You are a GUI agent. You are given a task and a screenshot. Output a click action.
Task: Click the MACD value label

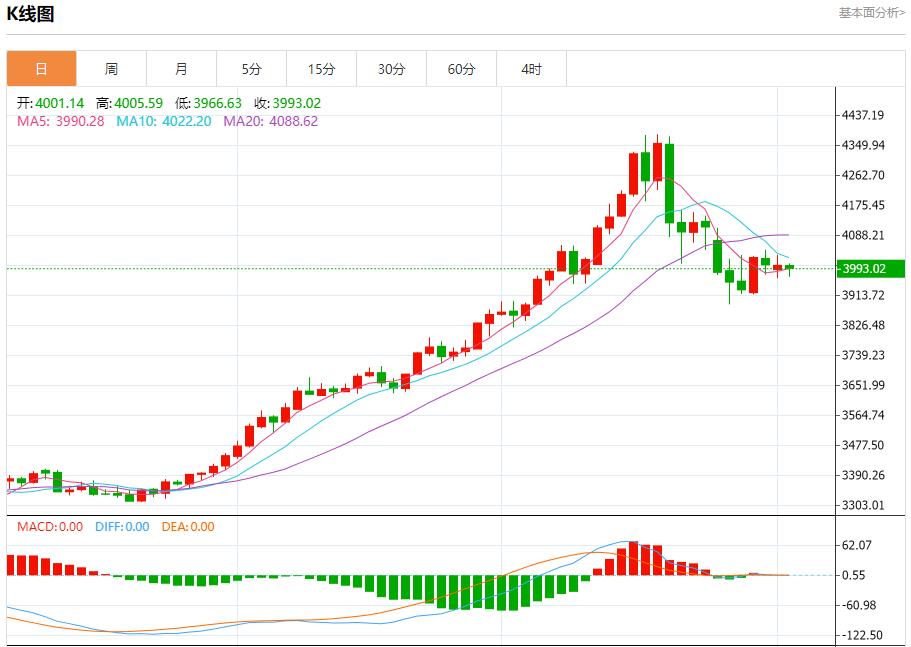[49, 527]
